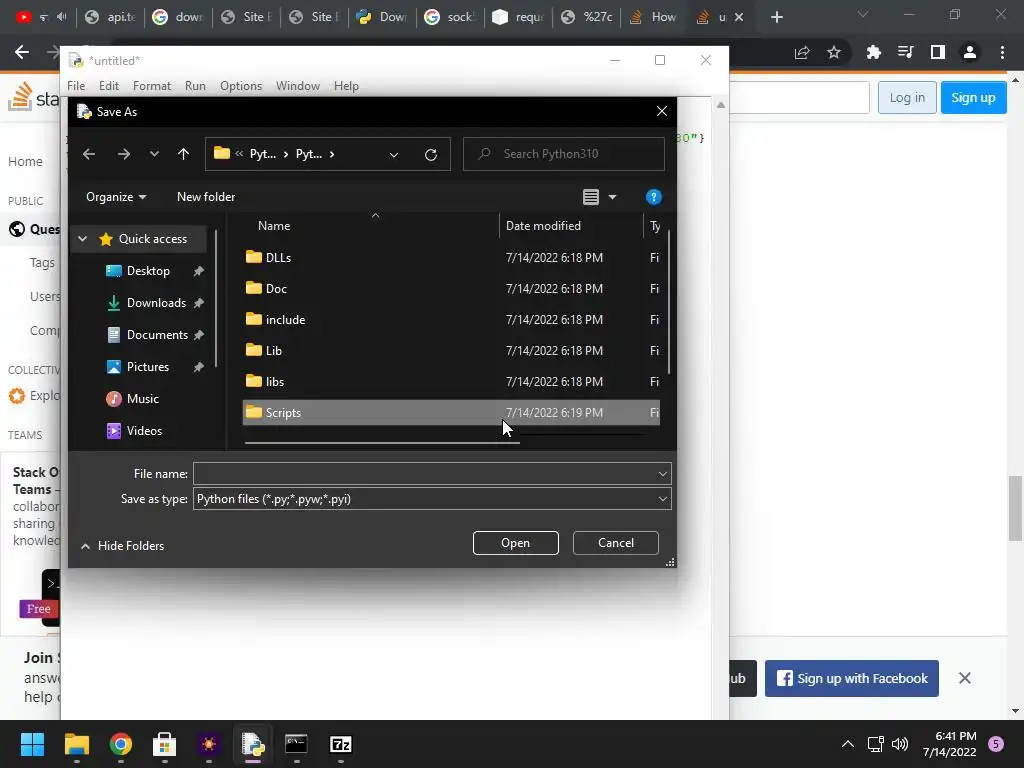Image resolution: width=1024 pixels, height=768 pixels.
Task: Toggle Chrome side panel icon
Action: 938,52
